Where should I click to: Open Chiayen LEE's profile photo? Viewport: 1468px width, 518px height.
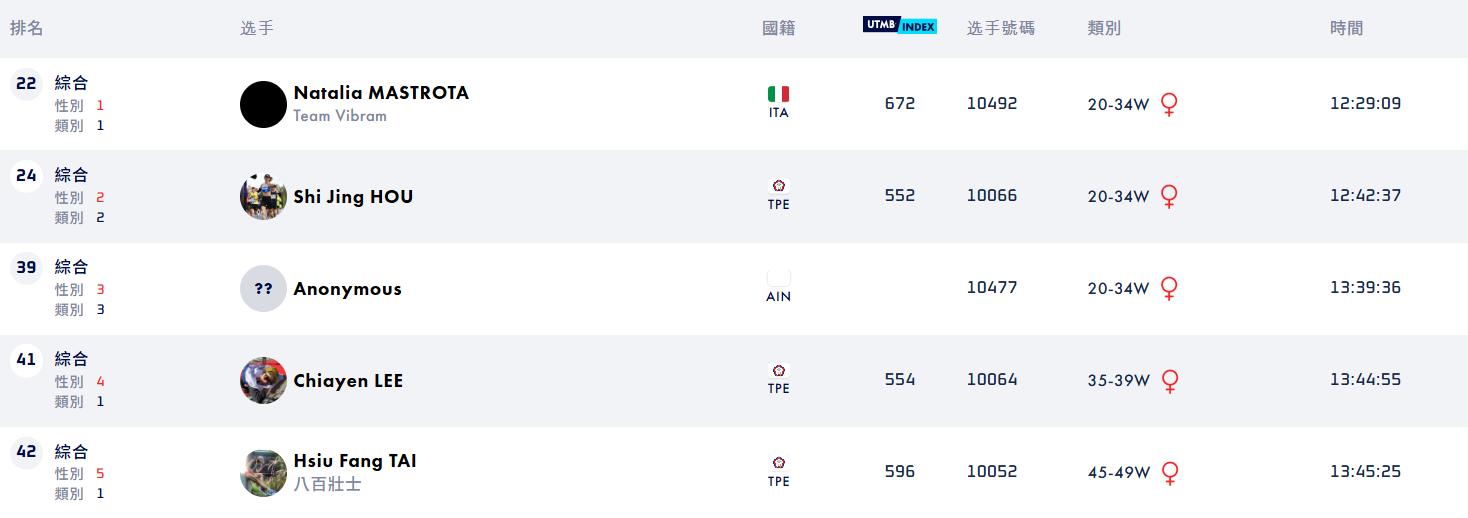coord(263,381)
